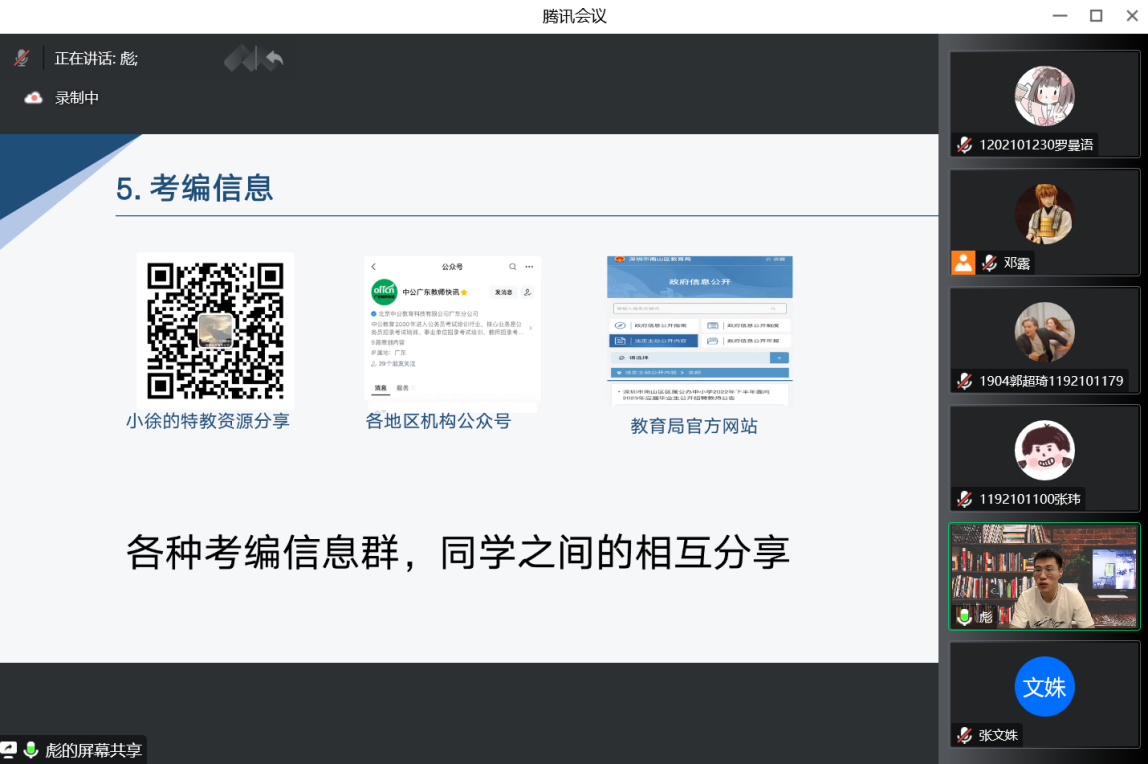Select 邓露's participant avatar
Screen dimensions: 1148x764
click(1044, 214)
